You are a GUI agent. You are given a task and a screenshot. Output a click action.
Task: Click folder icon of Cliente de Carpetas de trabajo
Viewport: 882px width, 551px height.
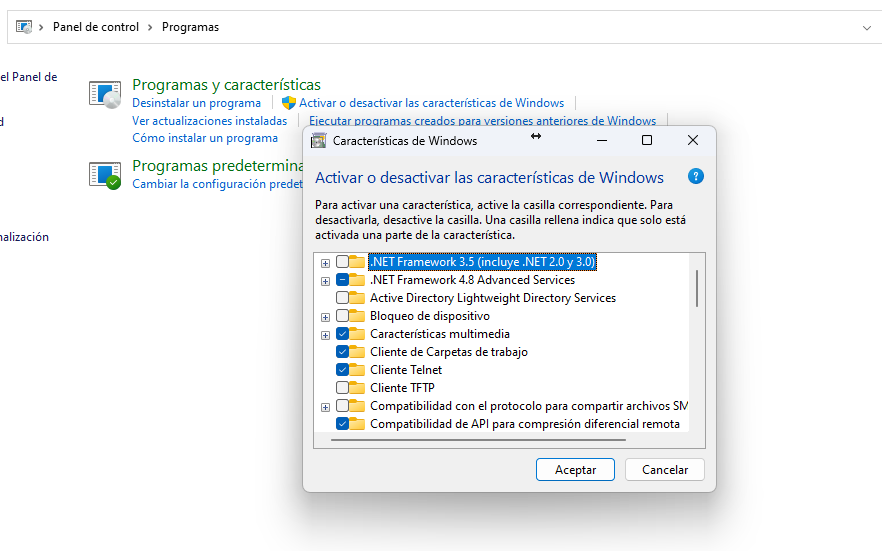click(357, 351)
